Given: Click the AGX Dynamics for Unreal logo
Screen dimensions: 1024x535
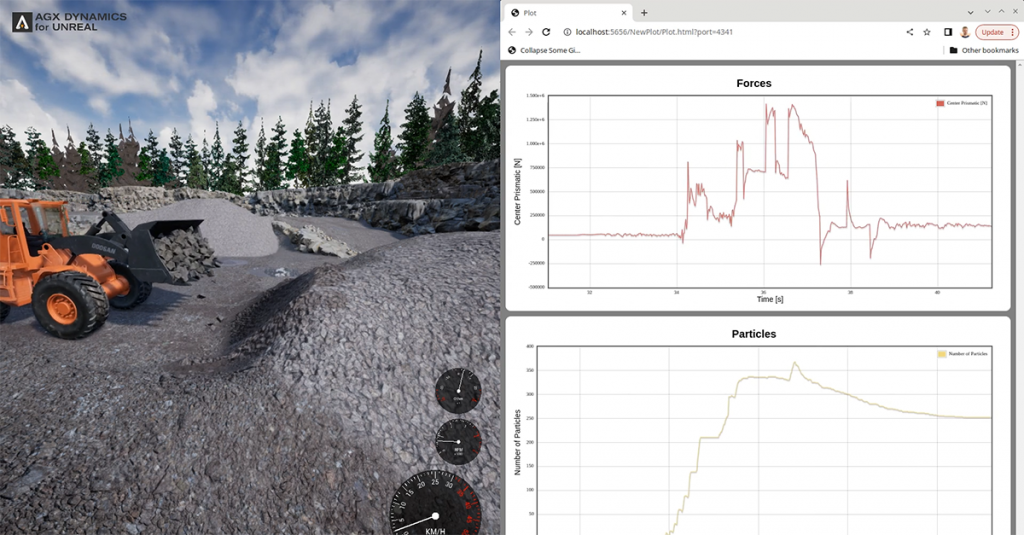Looking at the screenshot, I should pos(69,22).
